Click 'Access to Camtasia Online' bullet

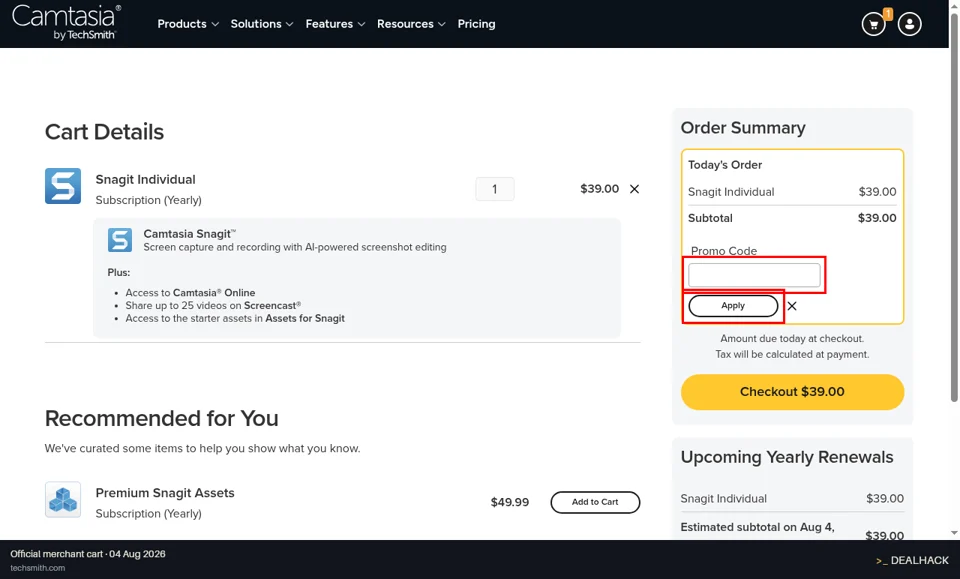click(x=190, y=293)
